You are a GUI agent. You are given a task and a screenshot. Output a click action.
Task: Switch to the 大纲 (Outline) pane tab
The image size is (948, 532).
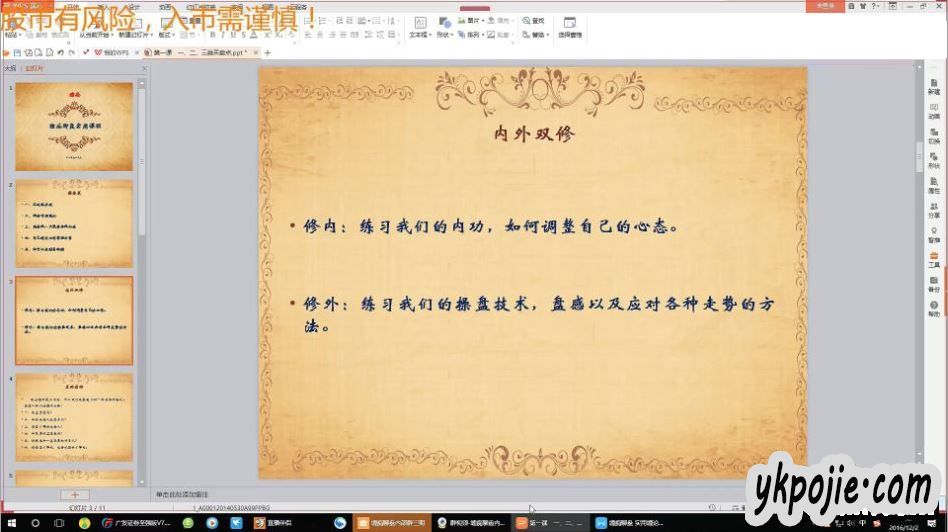pos(10,68)
